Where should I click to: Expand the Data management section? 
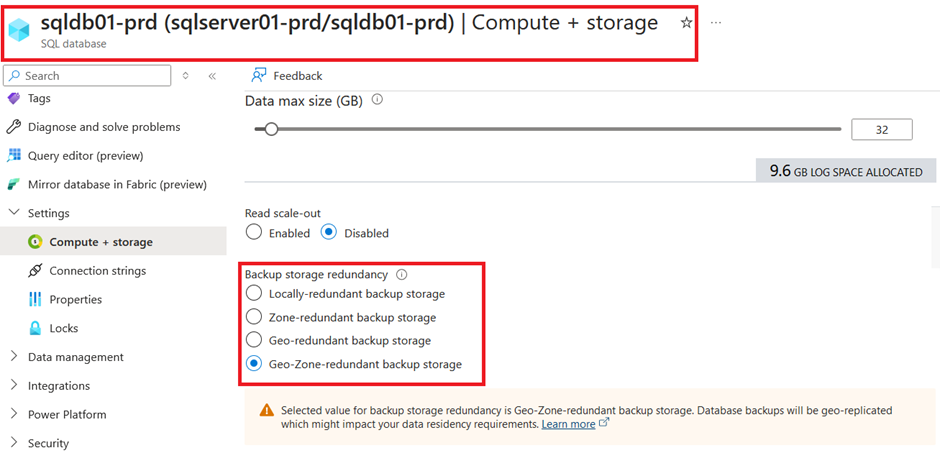tap(14, 357)
